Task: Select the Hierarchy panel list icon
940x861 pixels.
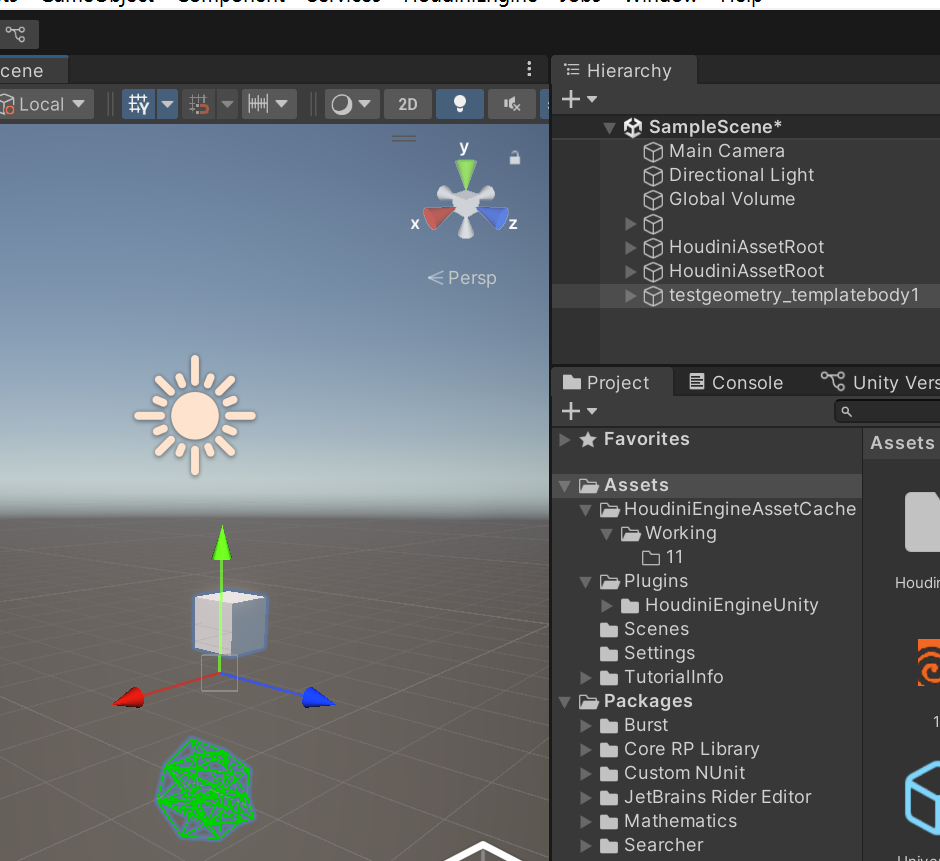Action: coord(570,71)
